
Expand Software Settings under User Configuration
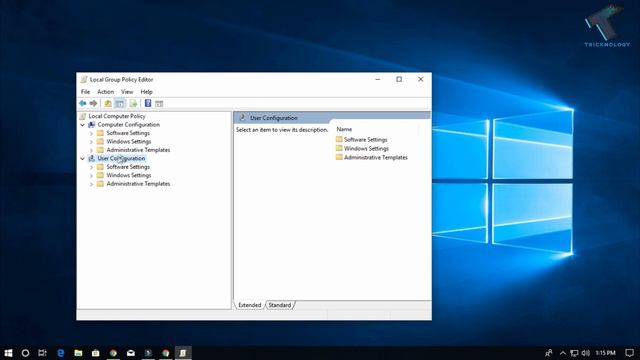click(91, 167)
